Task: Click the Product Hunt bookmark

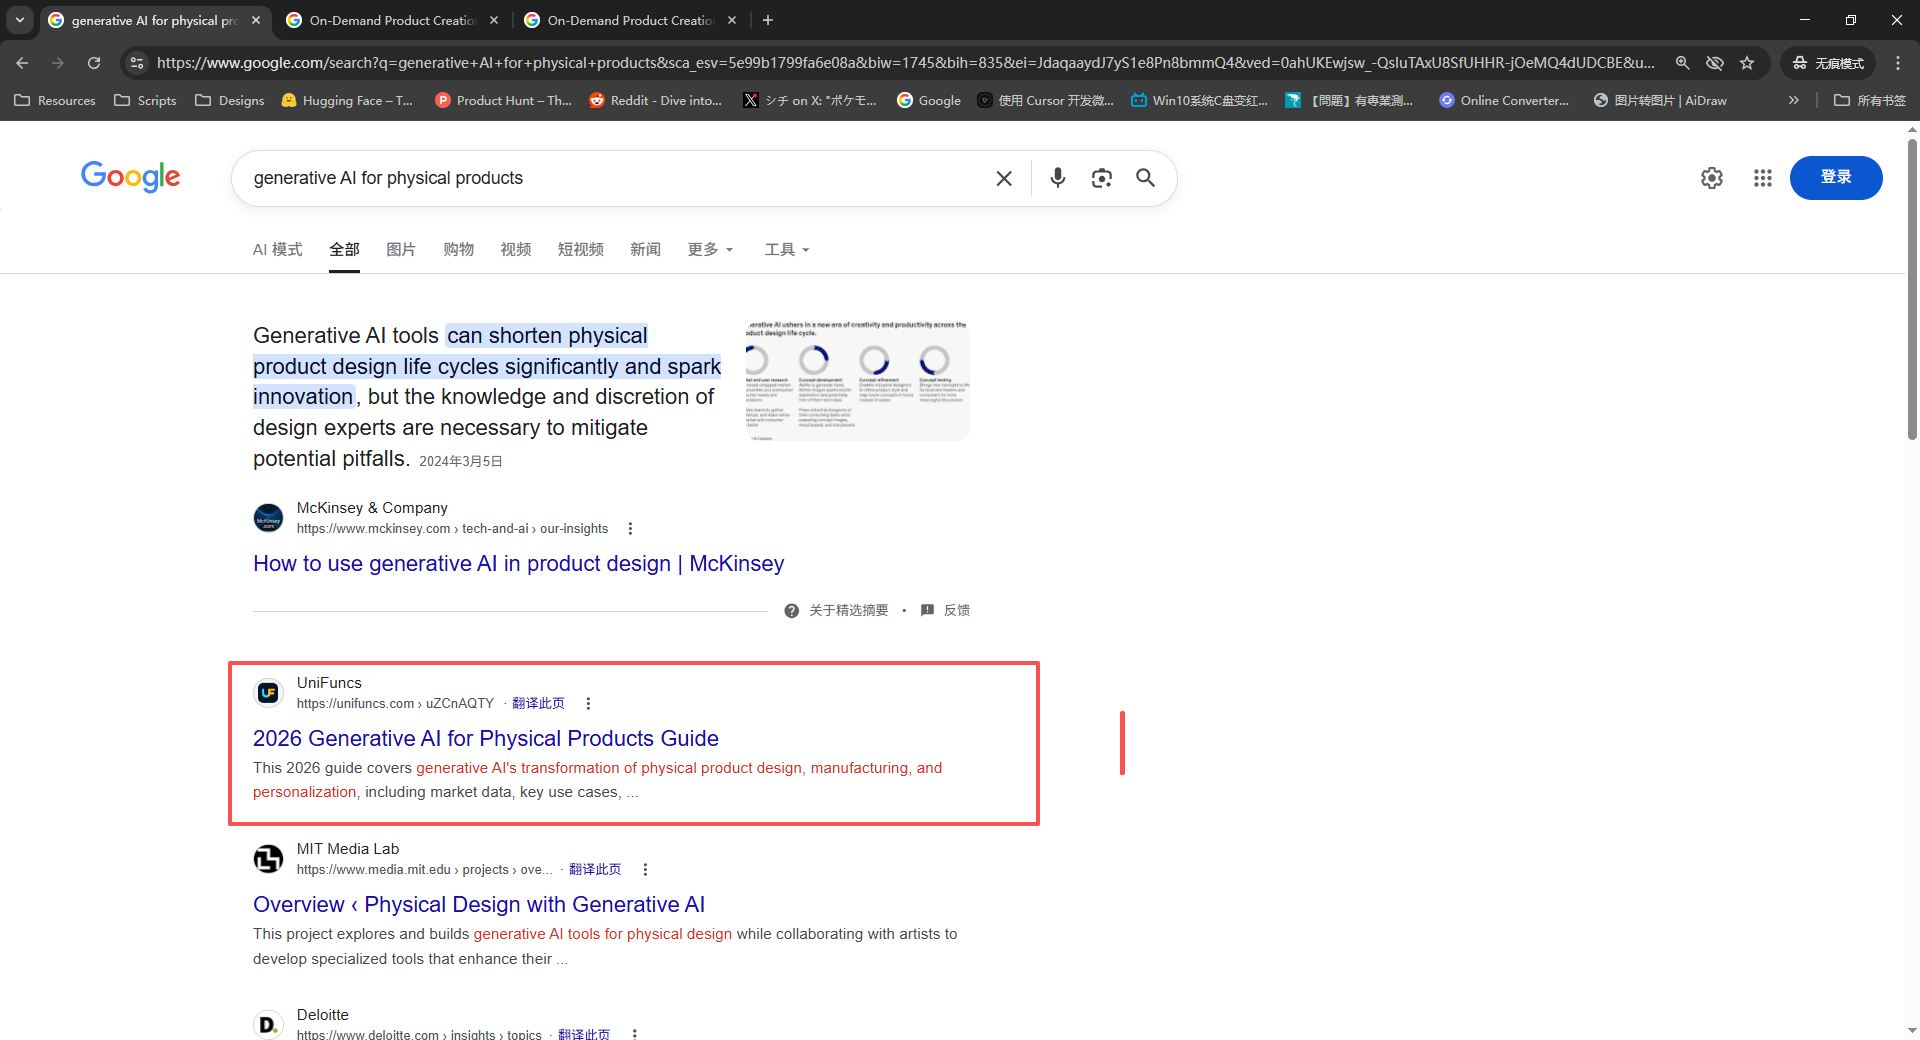Action: coord(504,100)
